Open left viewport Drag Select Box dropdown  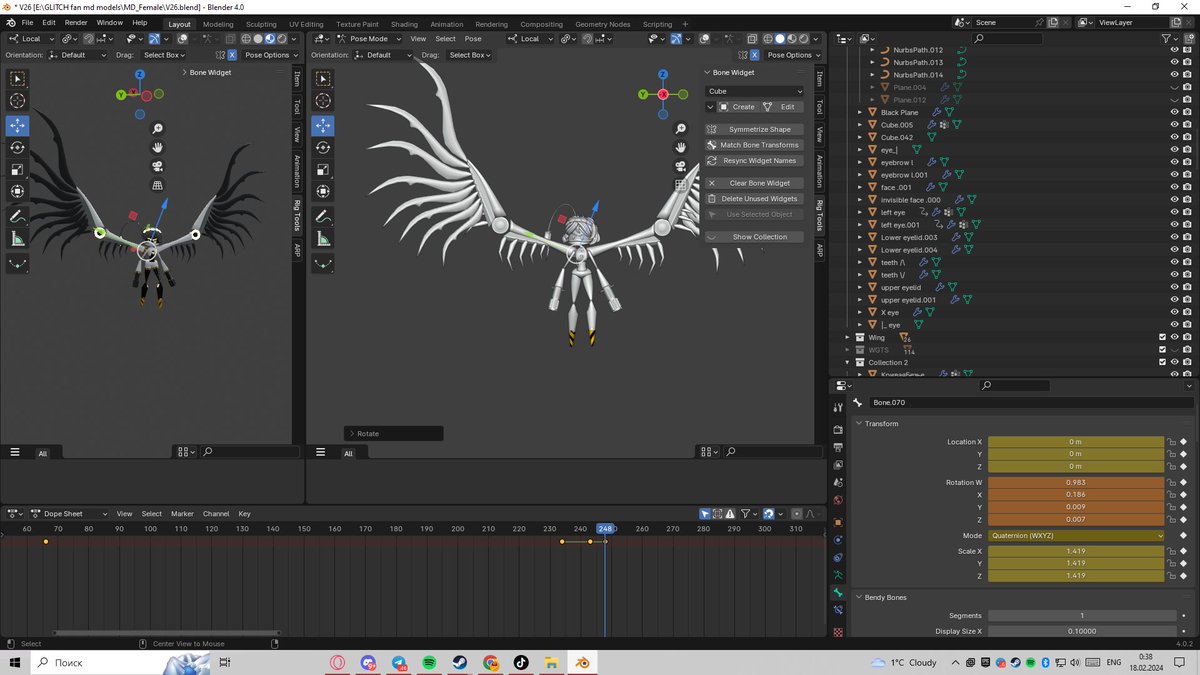coord(165,55)
